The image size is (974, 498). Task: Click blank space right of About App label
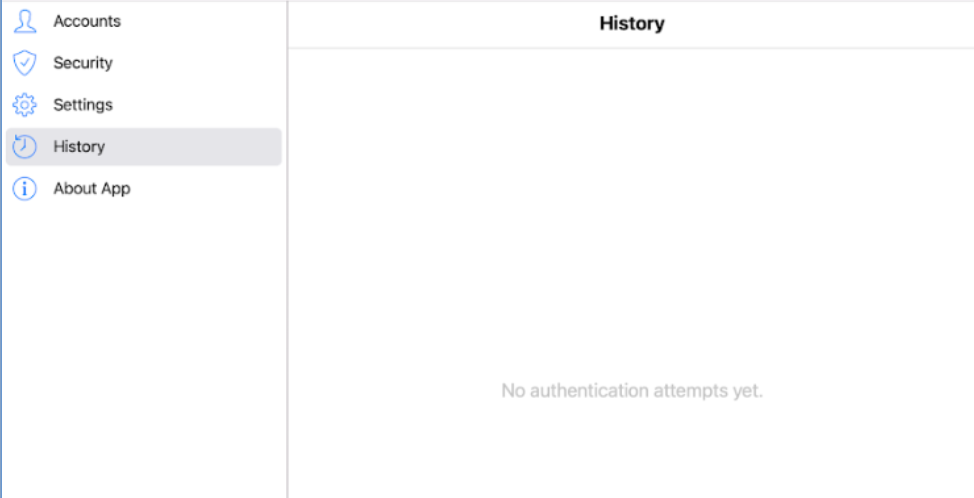pos(210,189)
